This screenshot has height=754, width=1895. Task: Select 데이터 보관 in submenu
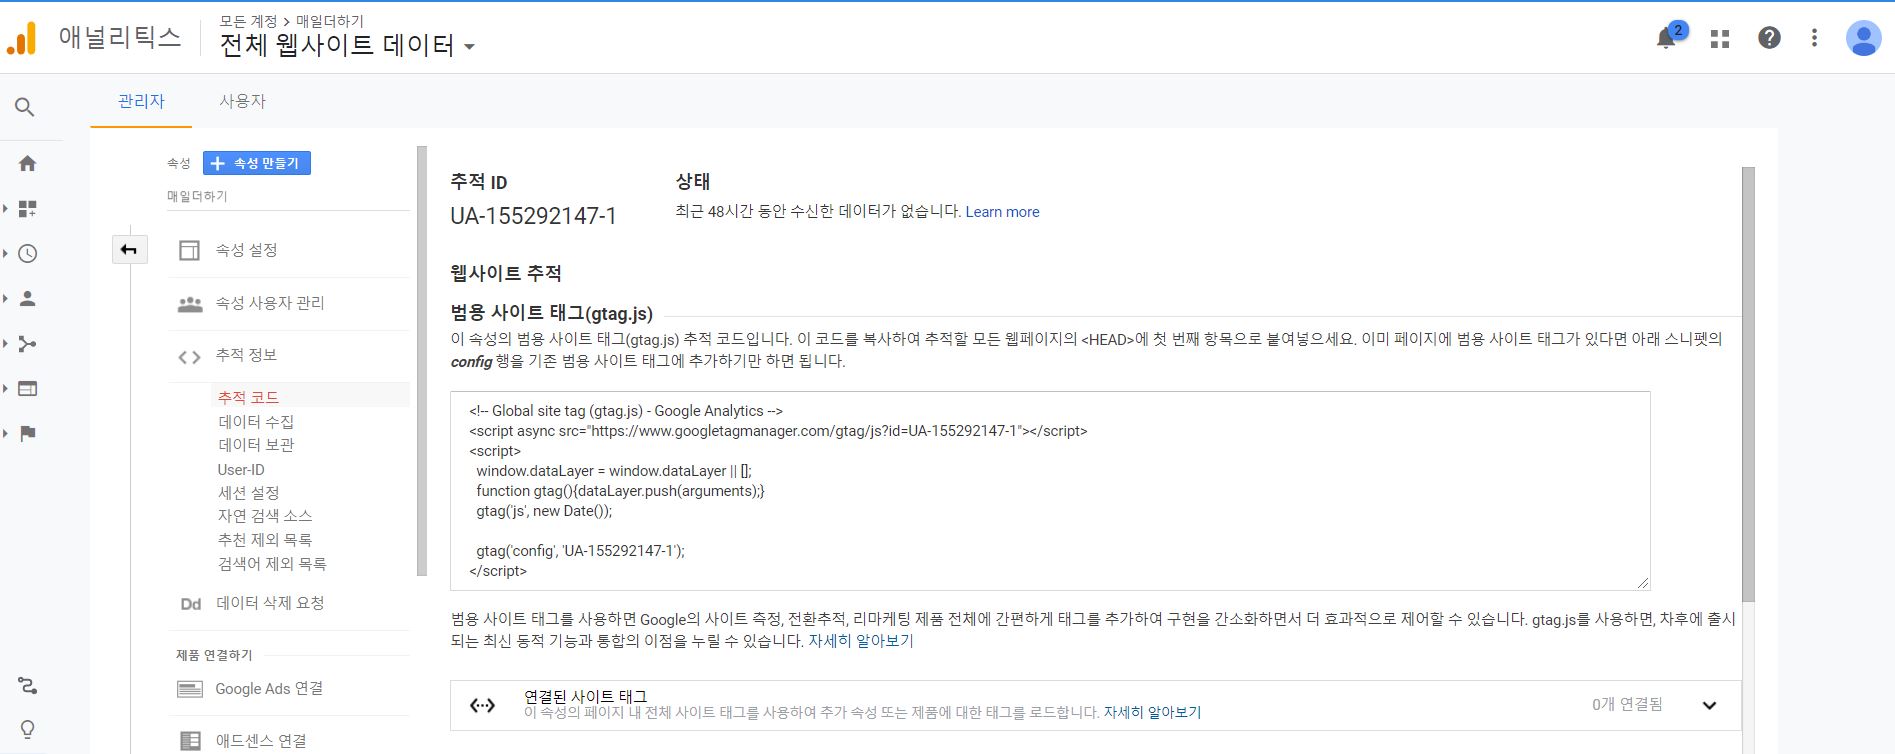click(x=256, y=445)
